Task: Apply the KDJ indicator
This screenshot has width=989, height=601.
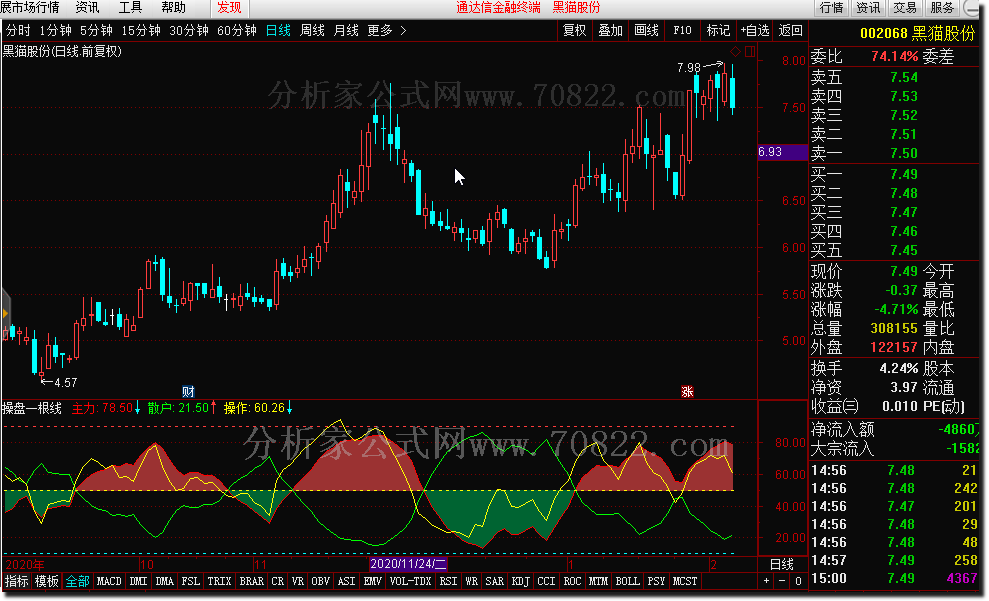Action: tap(520, 581)
